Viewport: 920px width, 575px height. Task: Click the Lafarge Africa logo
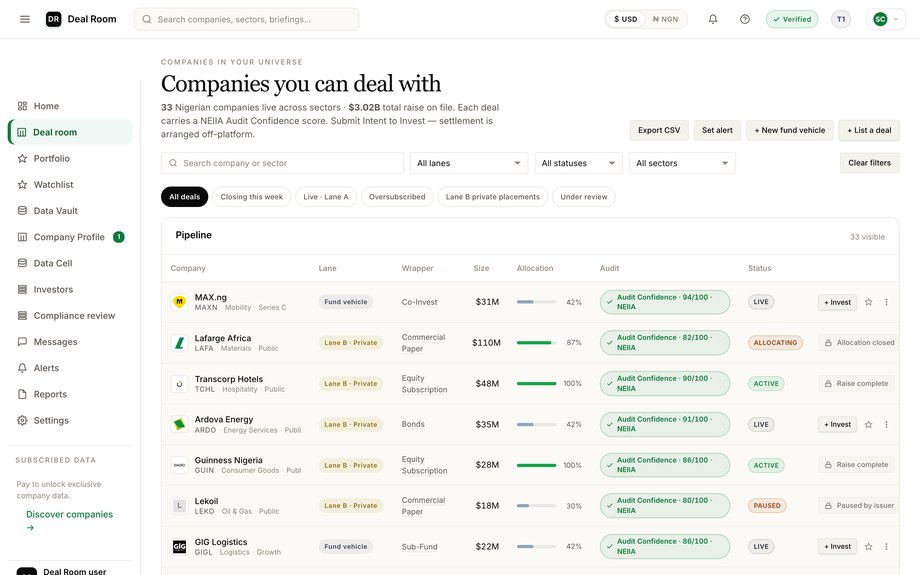tap(180, 343)
